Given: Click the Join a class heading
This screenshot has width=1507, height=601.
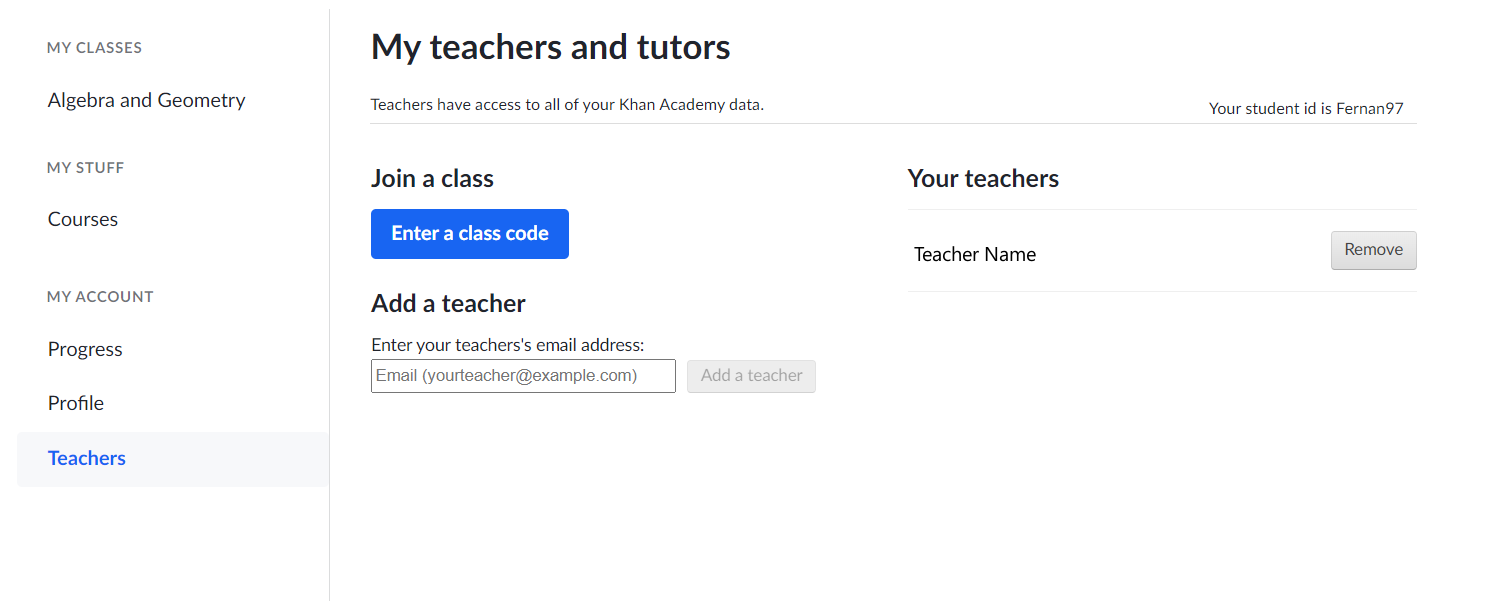Looking at the screenshot, I should tap(433, 179).
